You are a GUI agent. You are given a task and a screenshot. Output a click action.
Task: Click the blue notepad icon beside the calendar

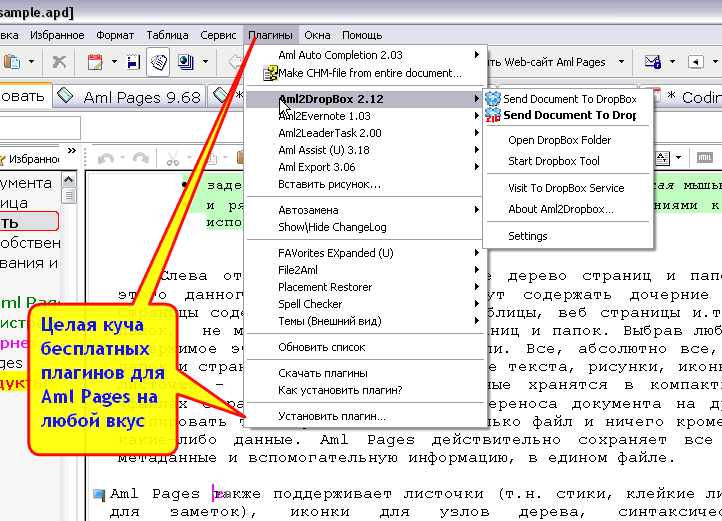point(133,61)
